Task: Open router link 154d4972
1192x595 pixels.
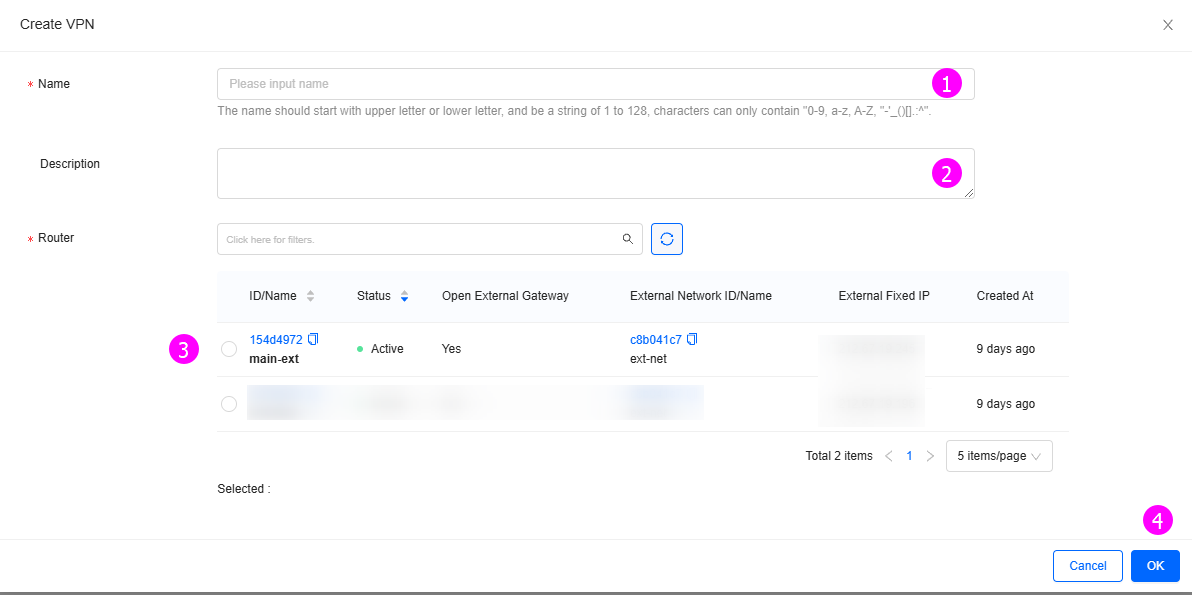Action: pos(276,340)
